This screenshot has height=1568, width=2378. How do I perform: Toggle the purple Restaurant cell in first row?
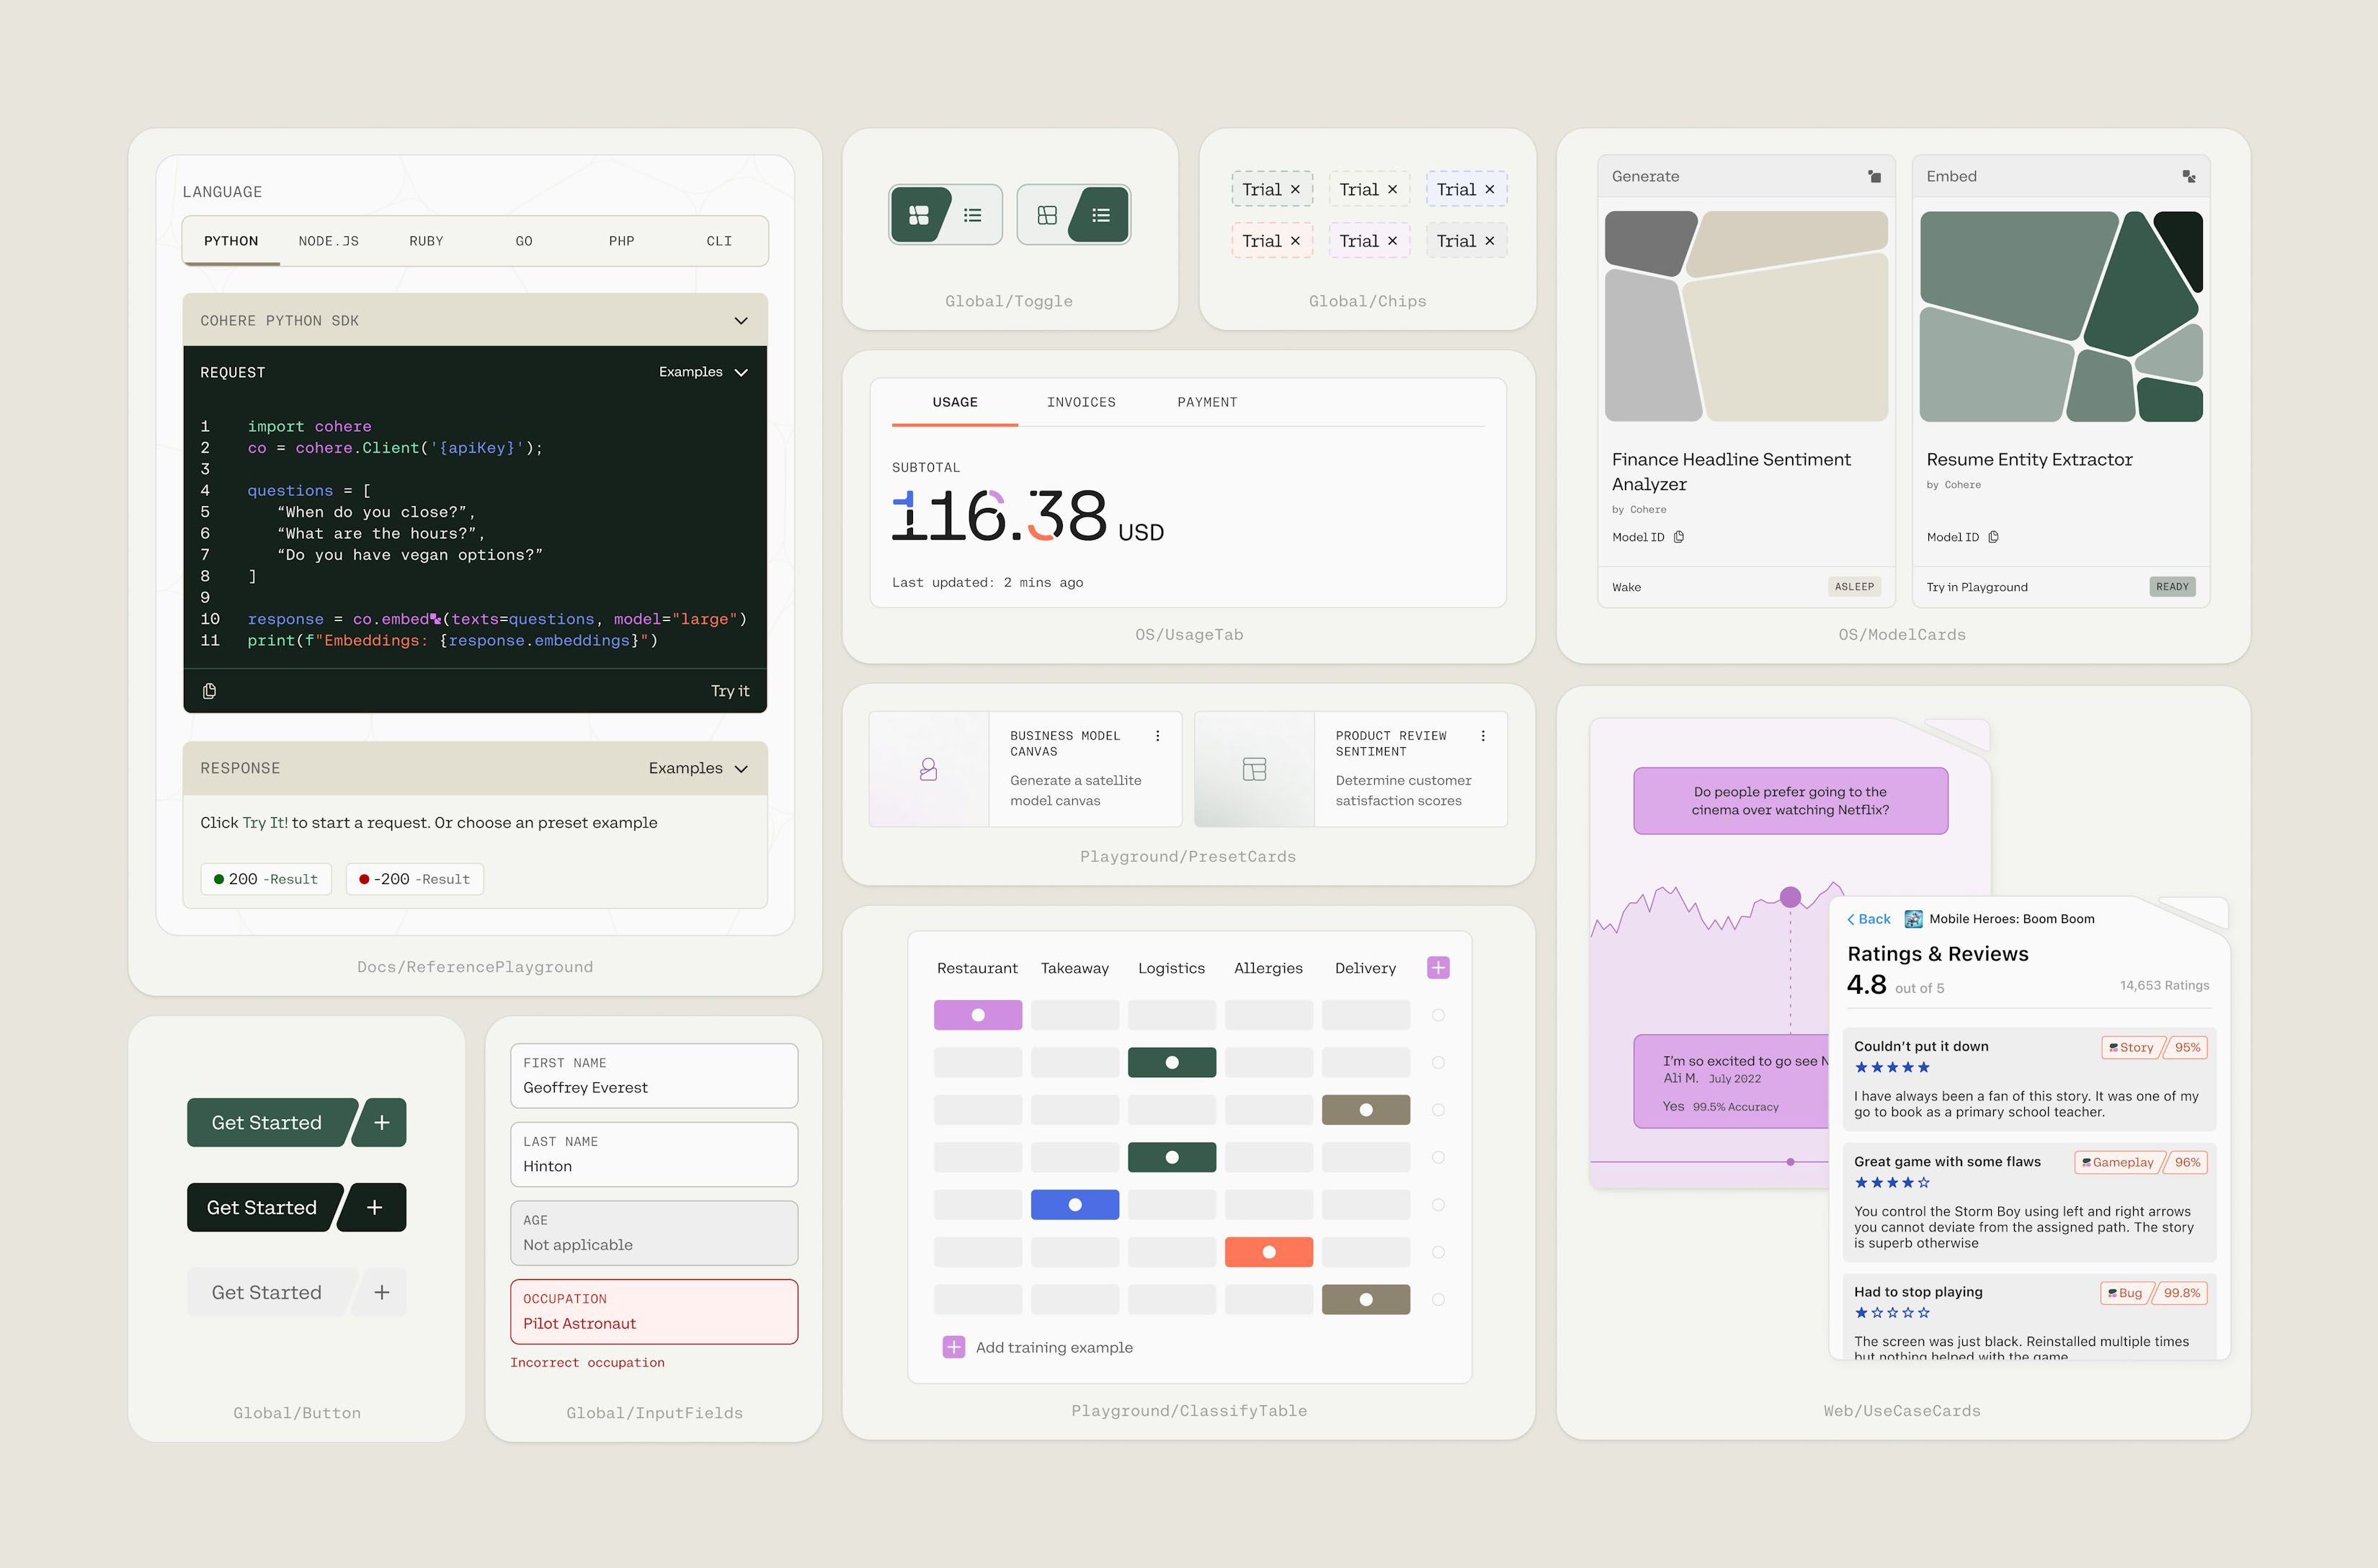(x=977, y=1015)
